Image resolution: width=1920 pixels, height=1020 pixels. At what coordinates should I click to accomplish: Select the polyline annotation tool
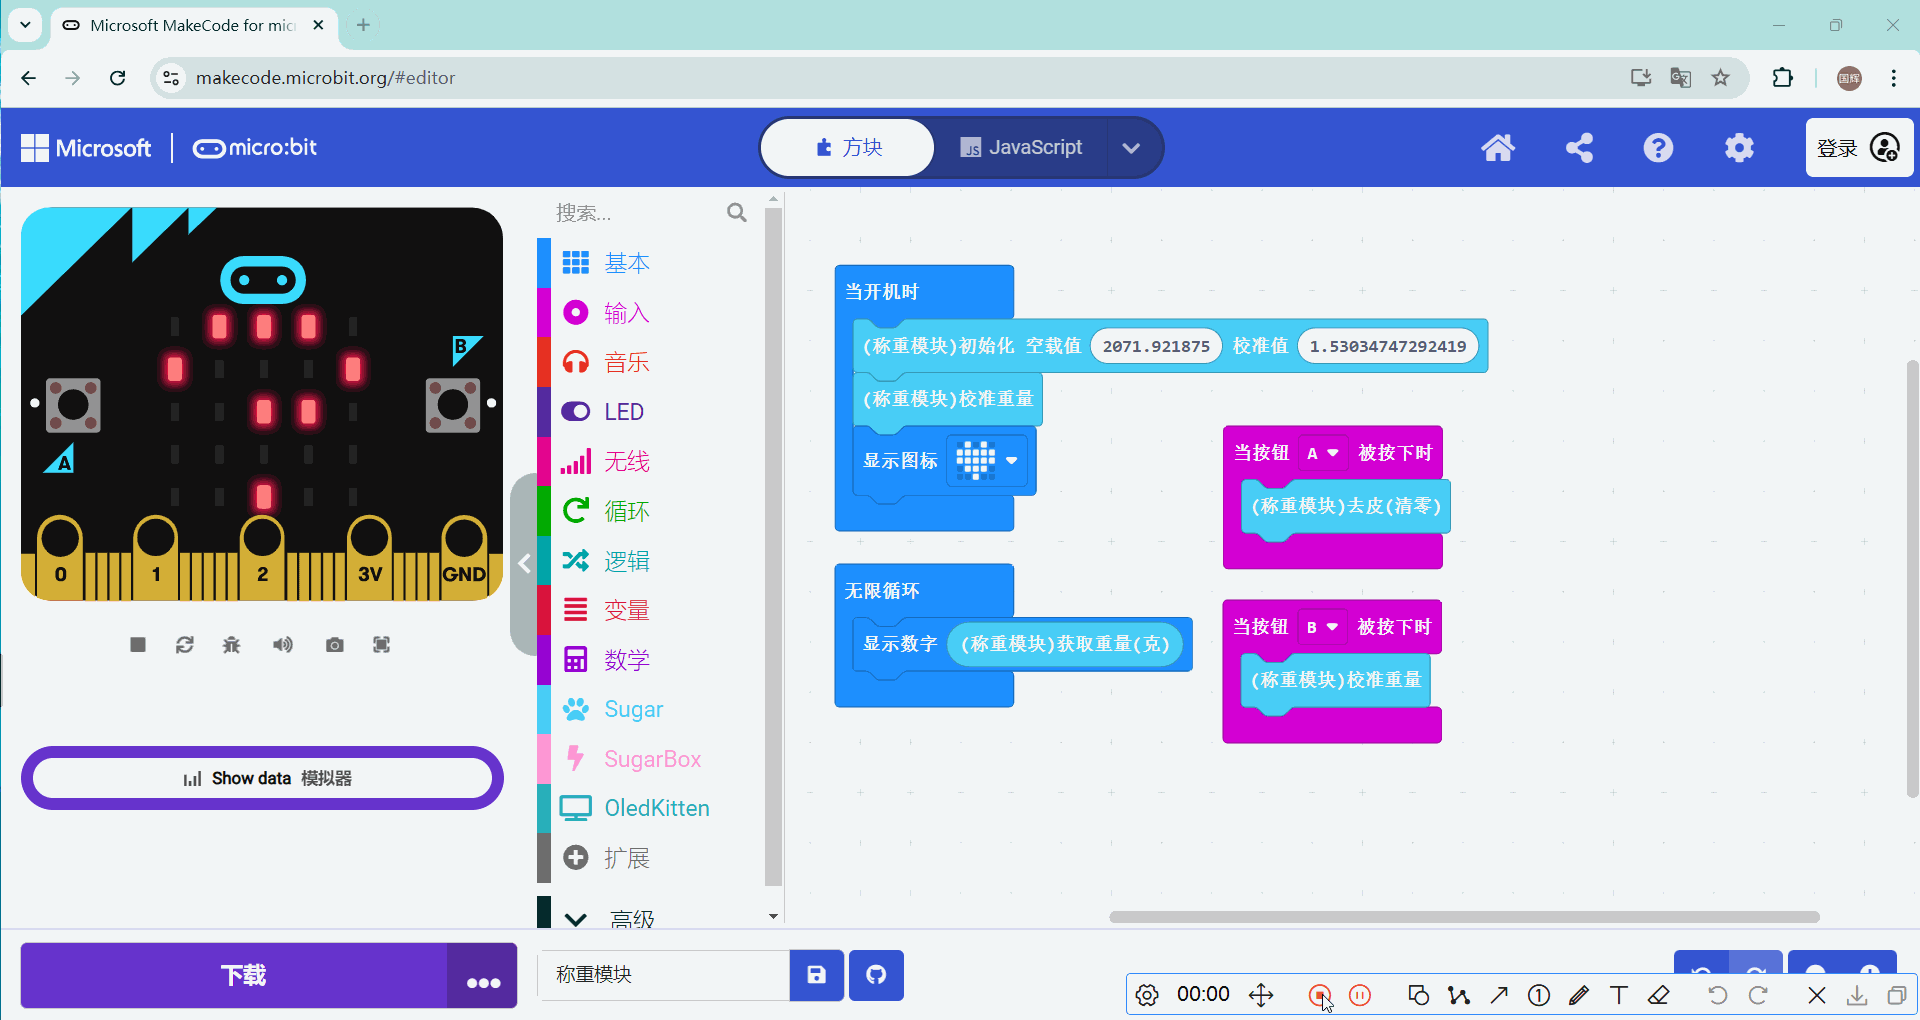coord(1459,995)
